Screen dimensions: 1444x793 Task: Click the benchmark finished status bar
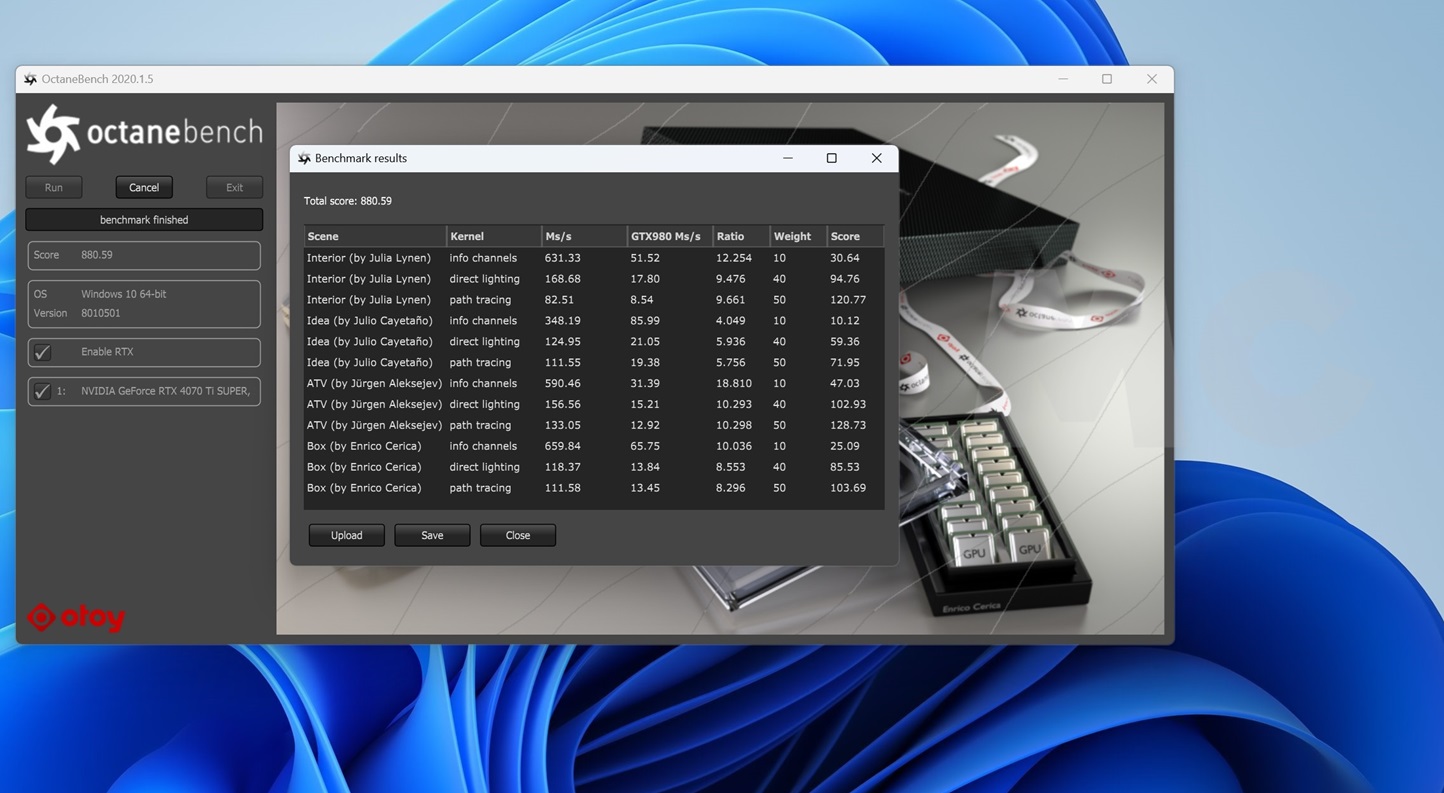(143, 219)
